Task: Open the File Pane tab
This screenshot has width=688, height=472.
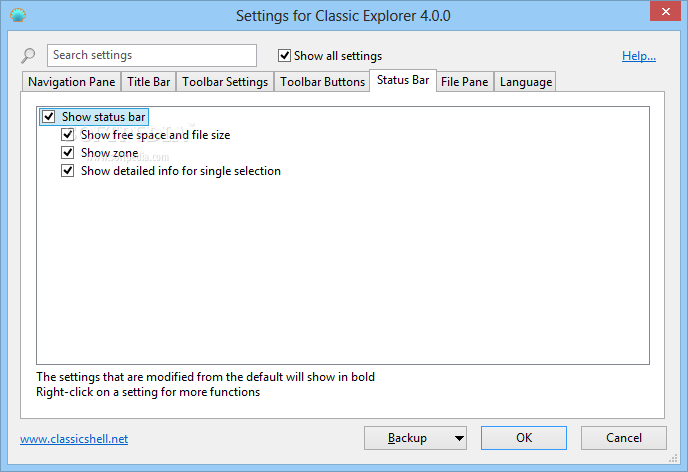Action: (x=465, y=82)
